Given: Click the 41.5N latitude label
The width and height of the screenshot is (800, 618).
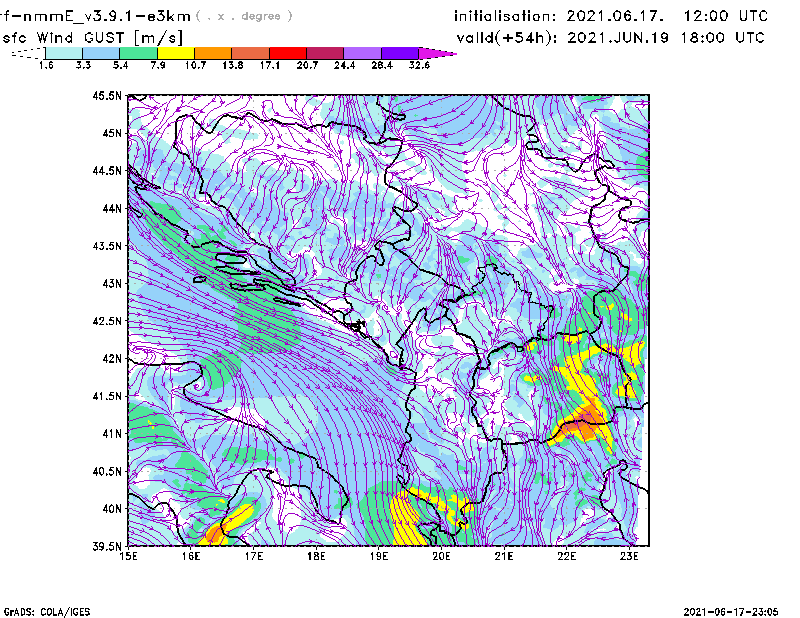Looking at the screenshot, I should click(107, 396).
